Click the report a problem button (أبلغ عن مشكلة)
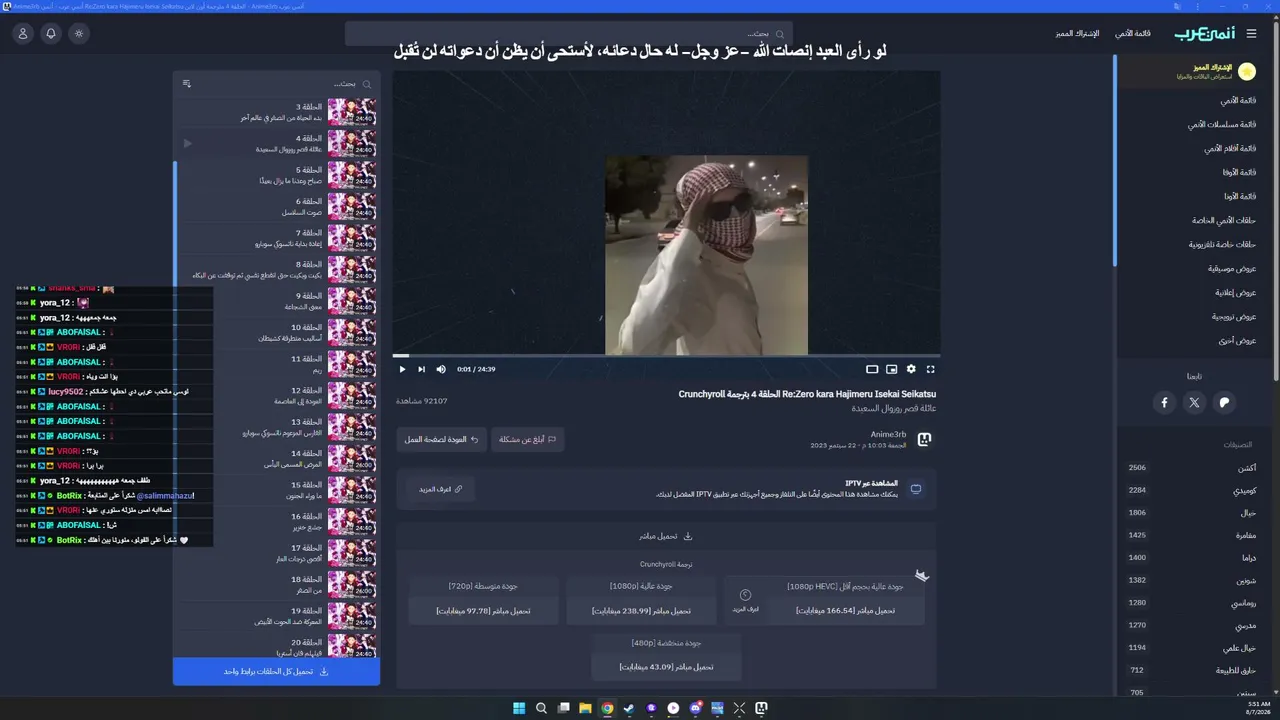 coord(527,439)
